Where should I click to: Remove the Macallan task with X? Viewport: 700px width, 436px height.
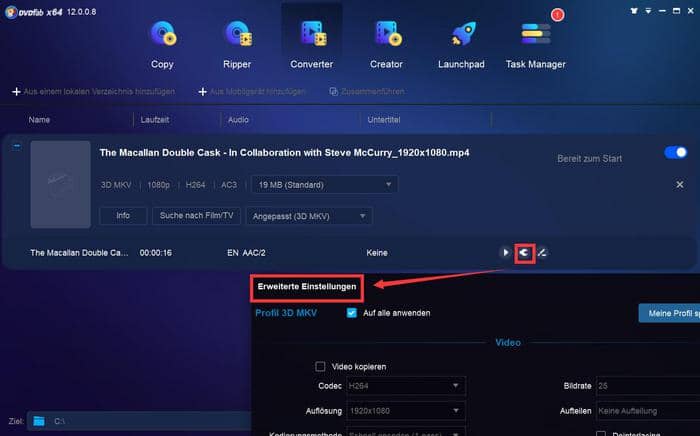[x=679, y=184]
